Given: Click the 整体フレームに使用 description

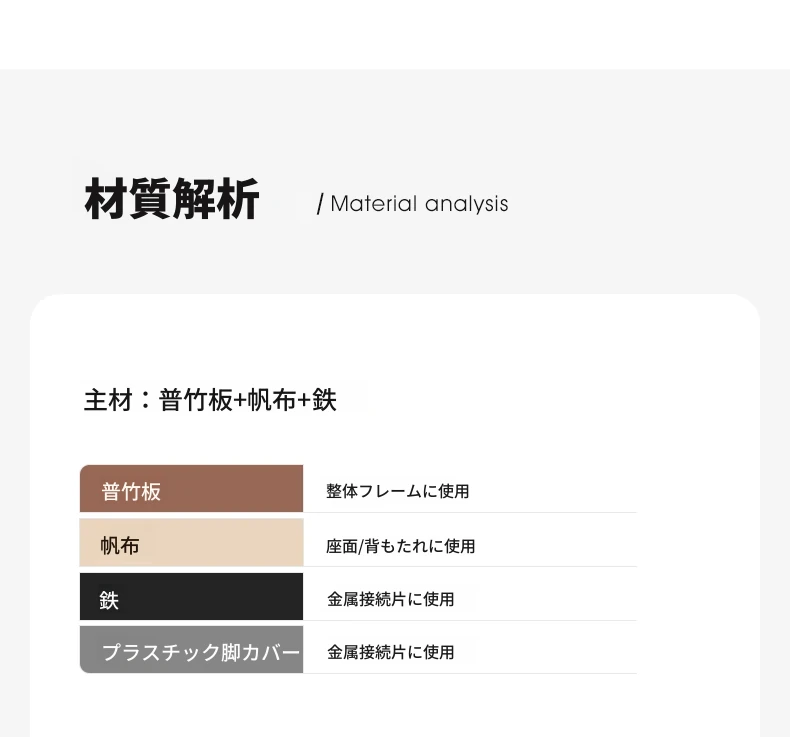Looking at the screenshot, I should tap(398, 491).
